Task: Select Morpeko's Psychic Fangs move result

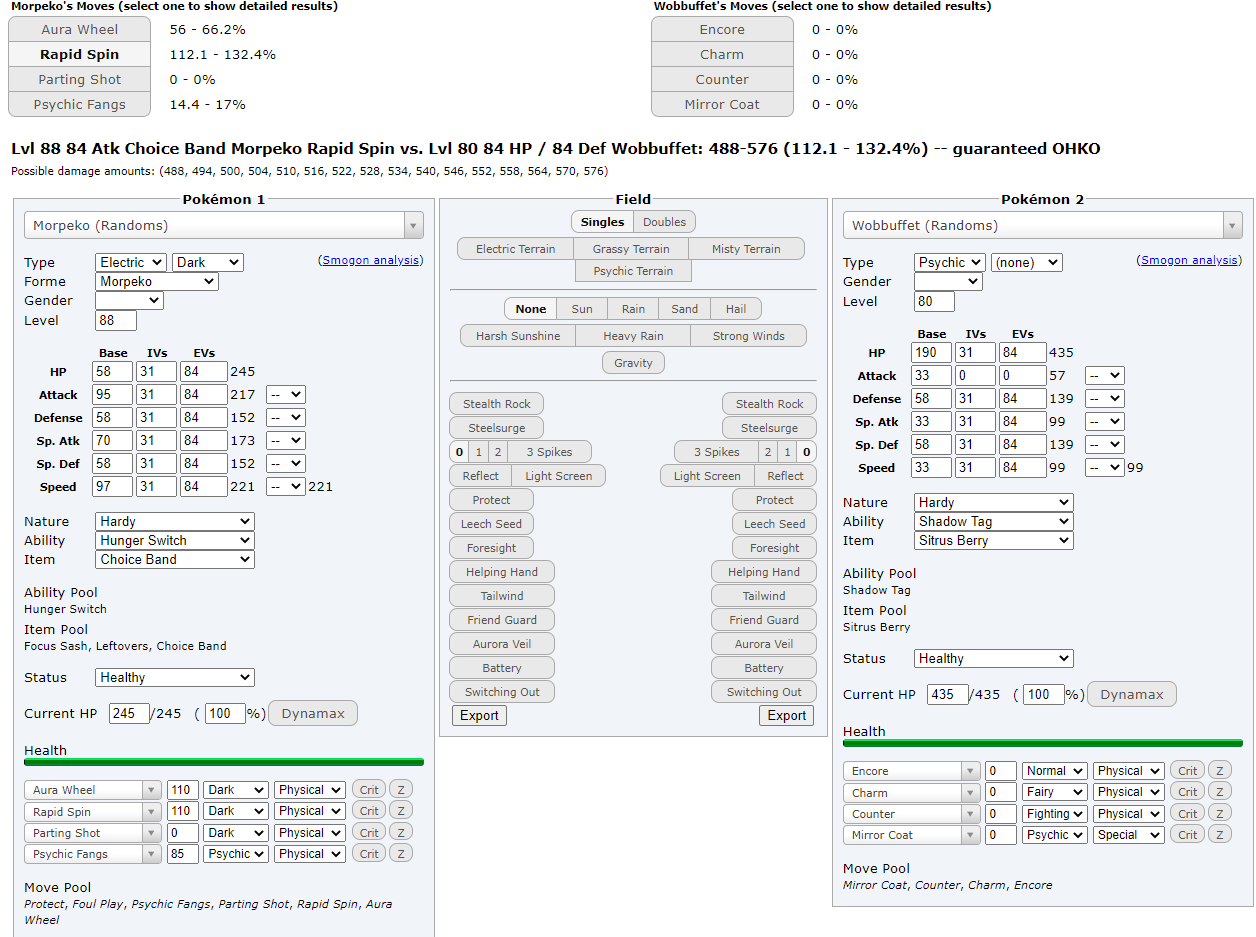Action: coord(79,104)
